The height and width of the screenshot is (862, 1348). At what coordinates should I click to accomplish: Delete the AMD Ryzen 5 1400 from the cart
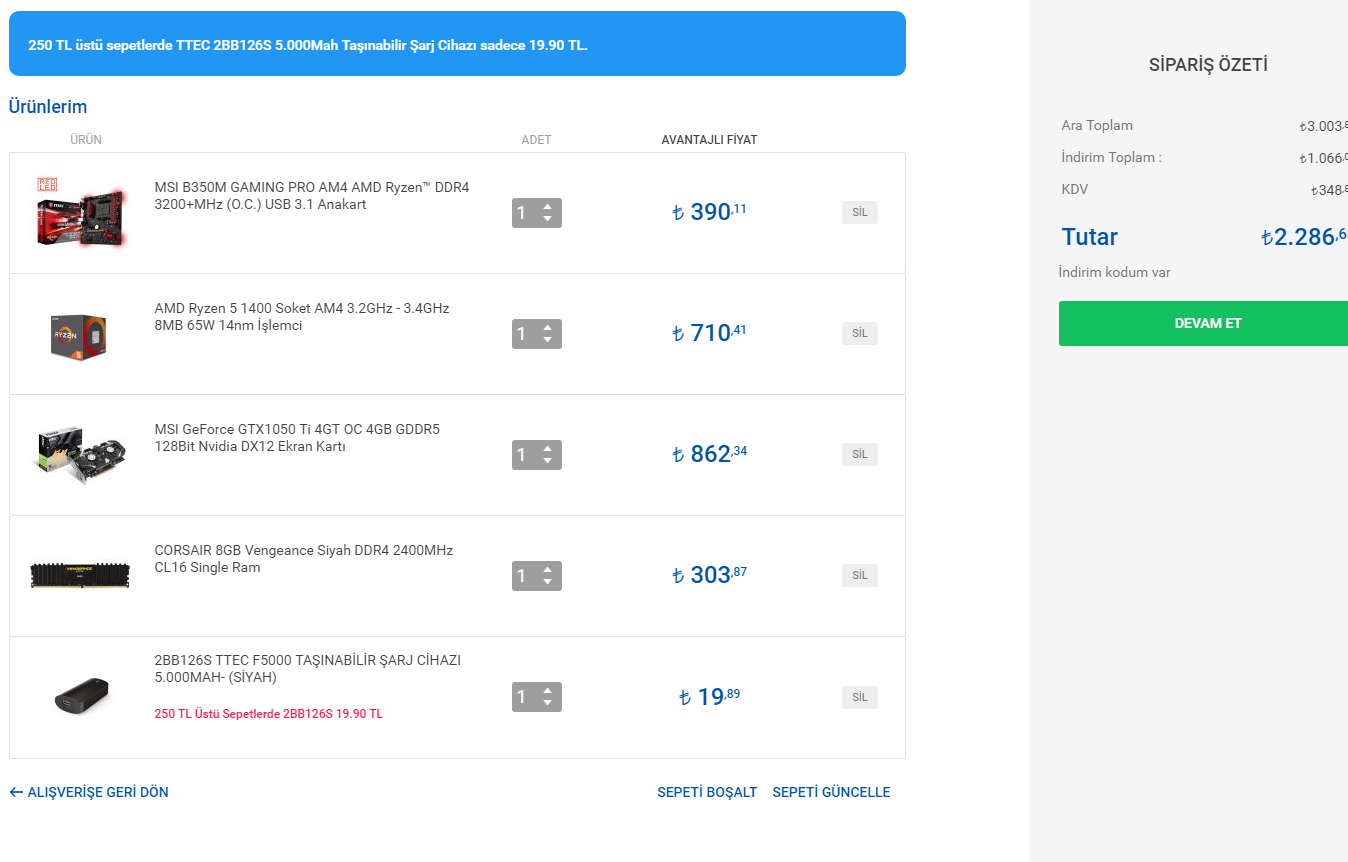(x=859, y=333)
